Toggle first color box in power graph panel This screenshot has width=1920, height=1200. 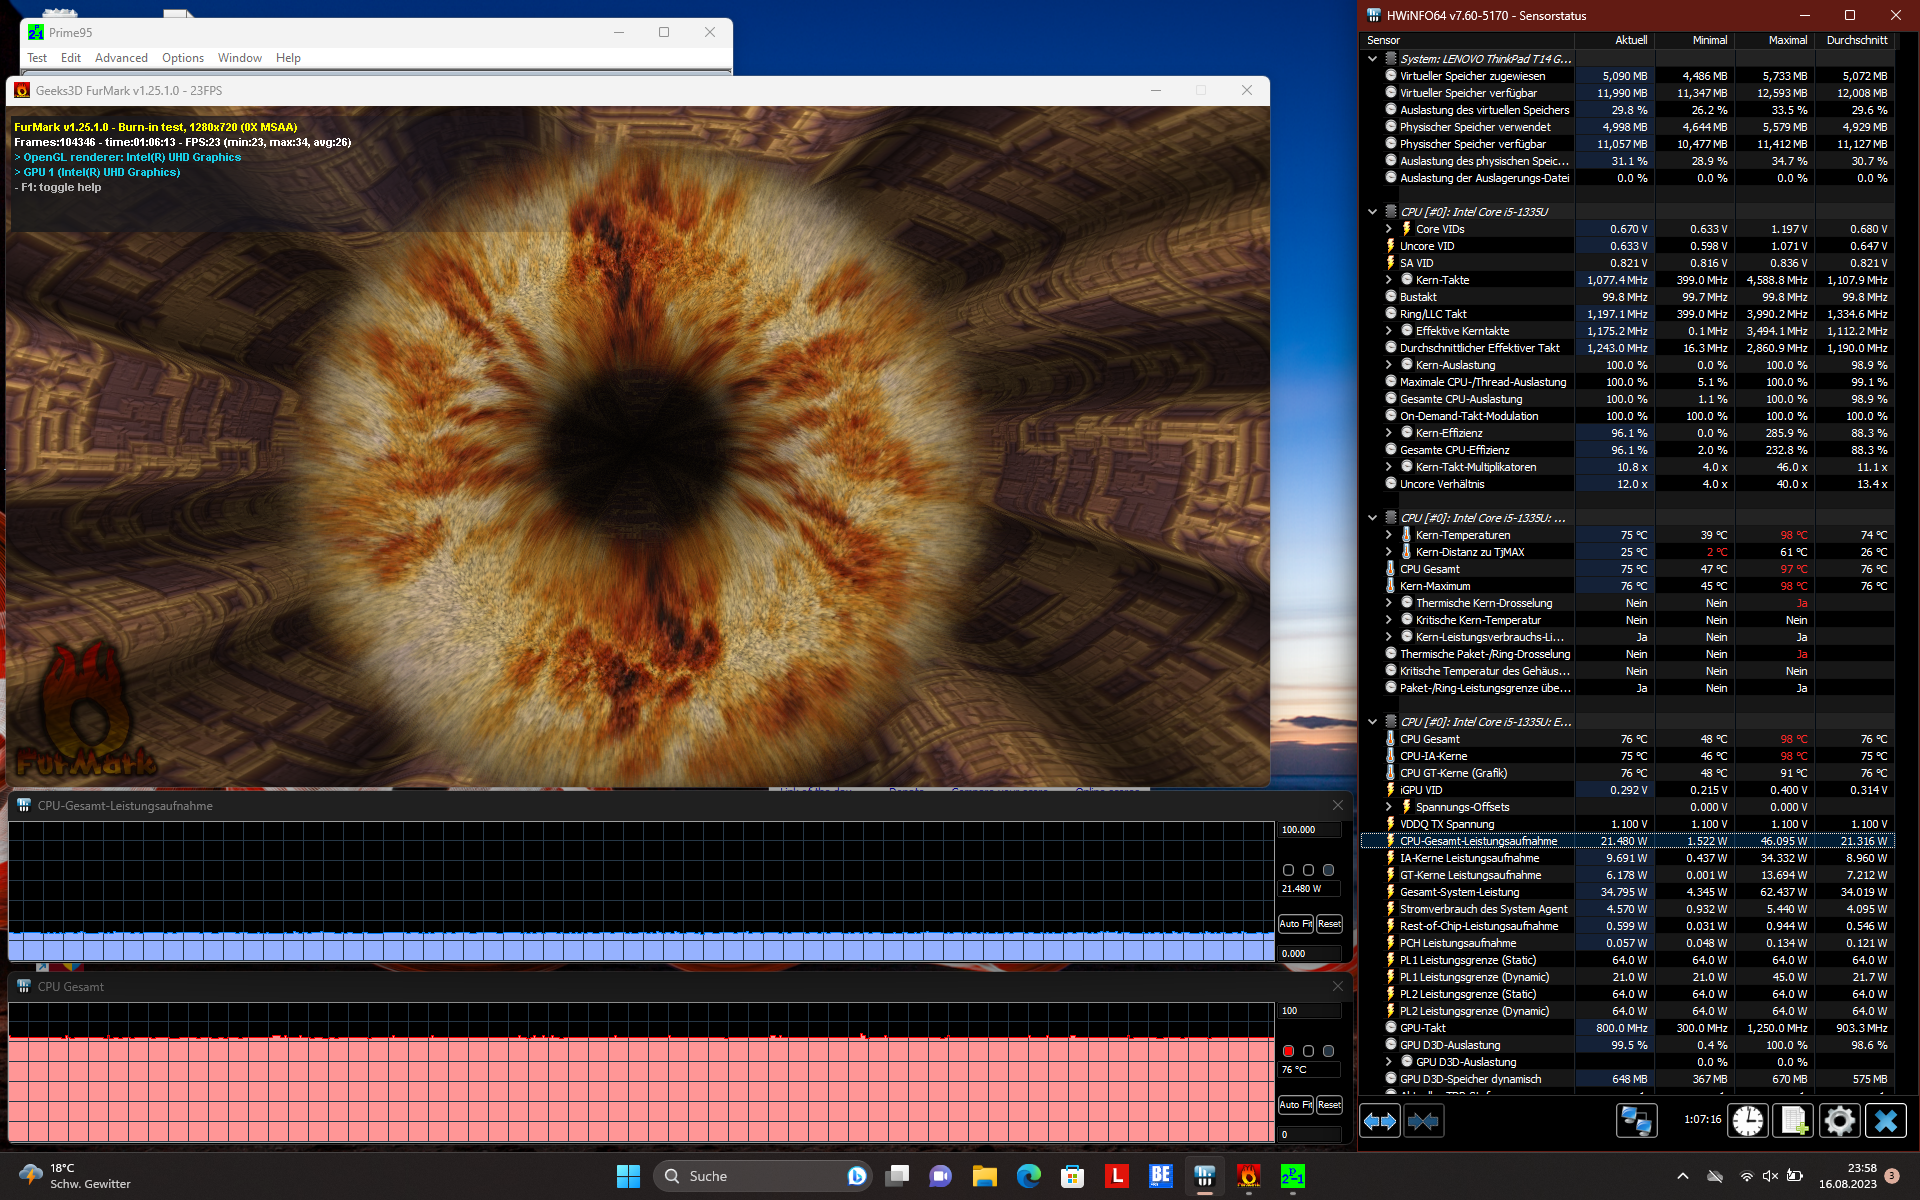tap(1288, 870)
